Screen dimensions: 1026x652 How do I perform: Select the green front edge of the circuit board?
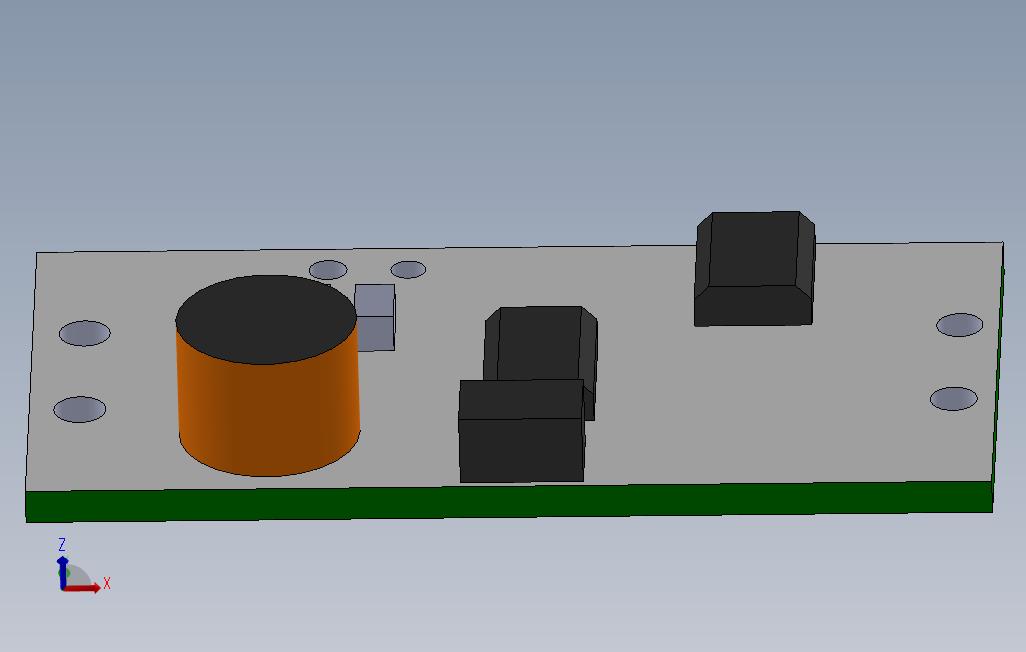509,501
